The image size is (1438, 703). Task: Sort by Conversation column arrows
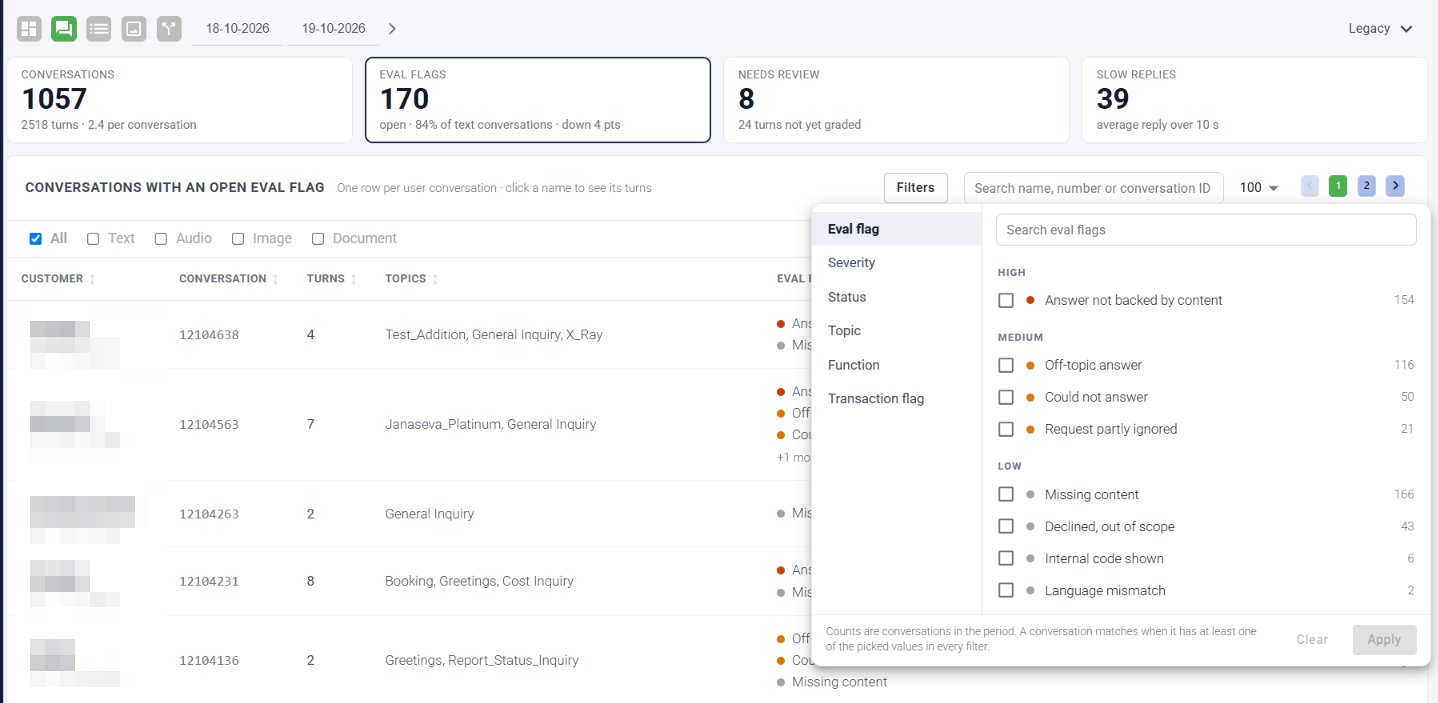pos(275,279)
